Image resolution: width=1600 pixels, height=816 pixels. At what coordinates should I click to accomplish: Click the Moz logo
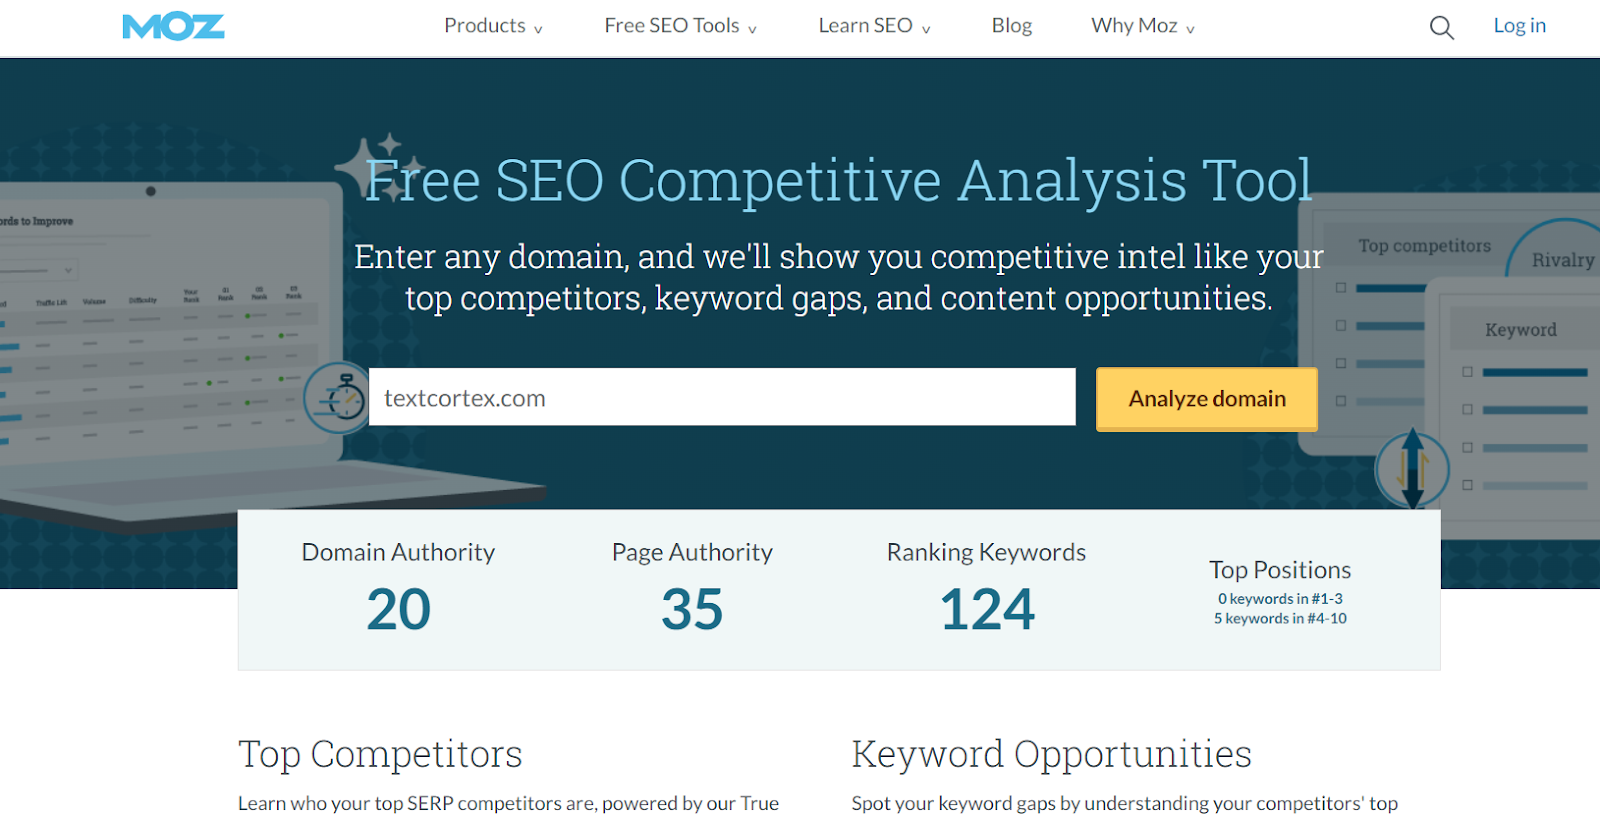[173, 27]
